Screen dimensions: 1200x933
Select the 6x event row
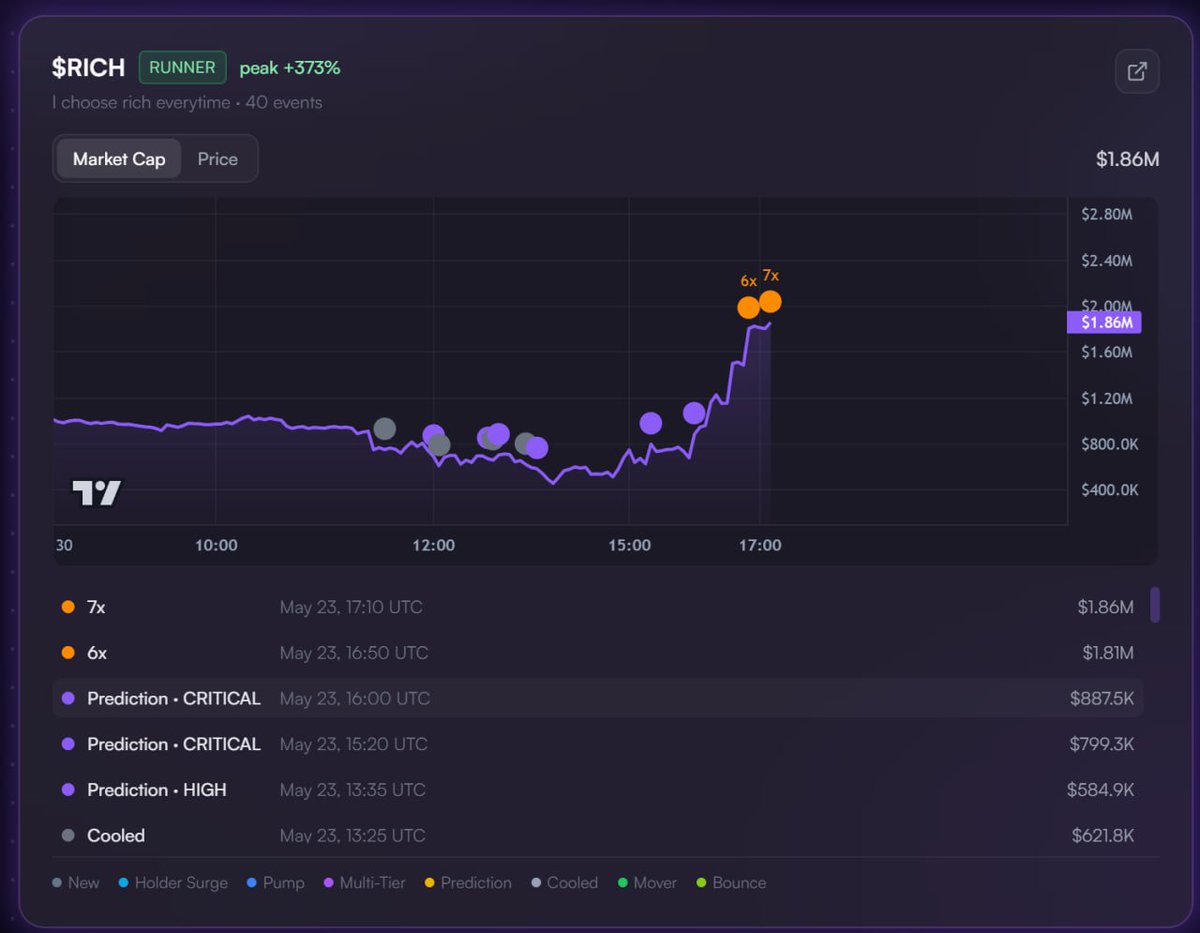point(598,653)
